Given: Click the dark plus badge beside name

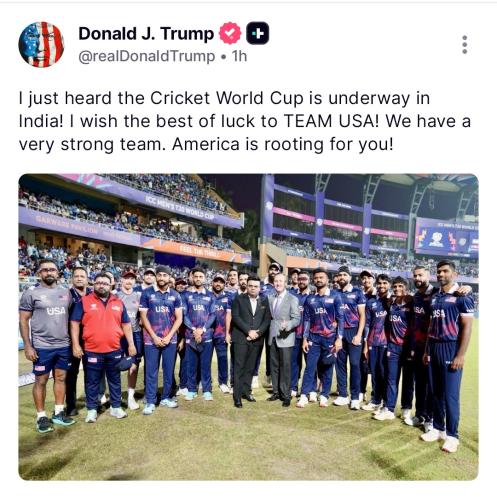Looking at the screenshot, I should (257, 33).
